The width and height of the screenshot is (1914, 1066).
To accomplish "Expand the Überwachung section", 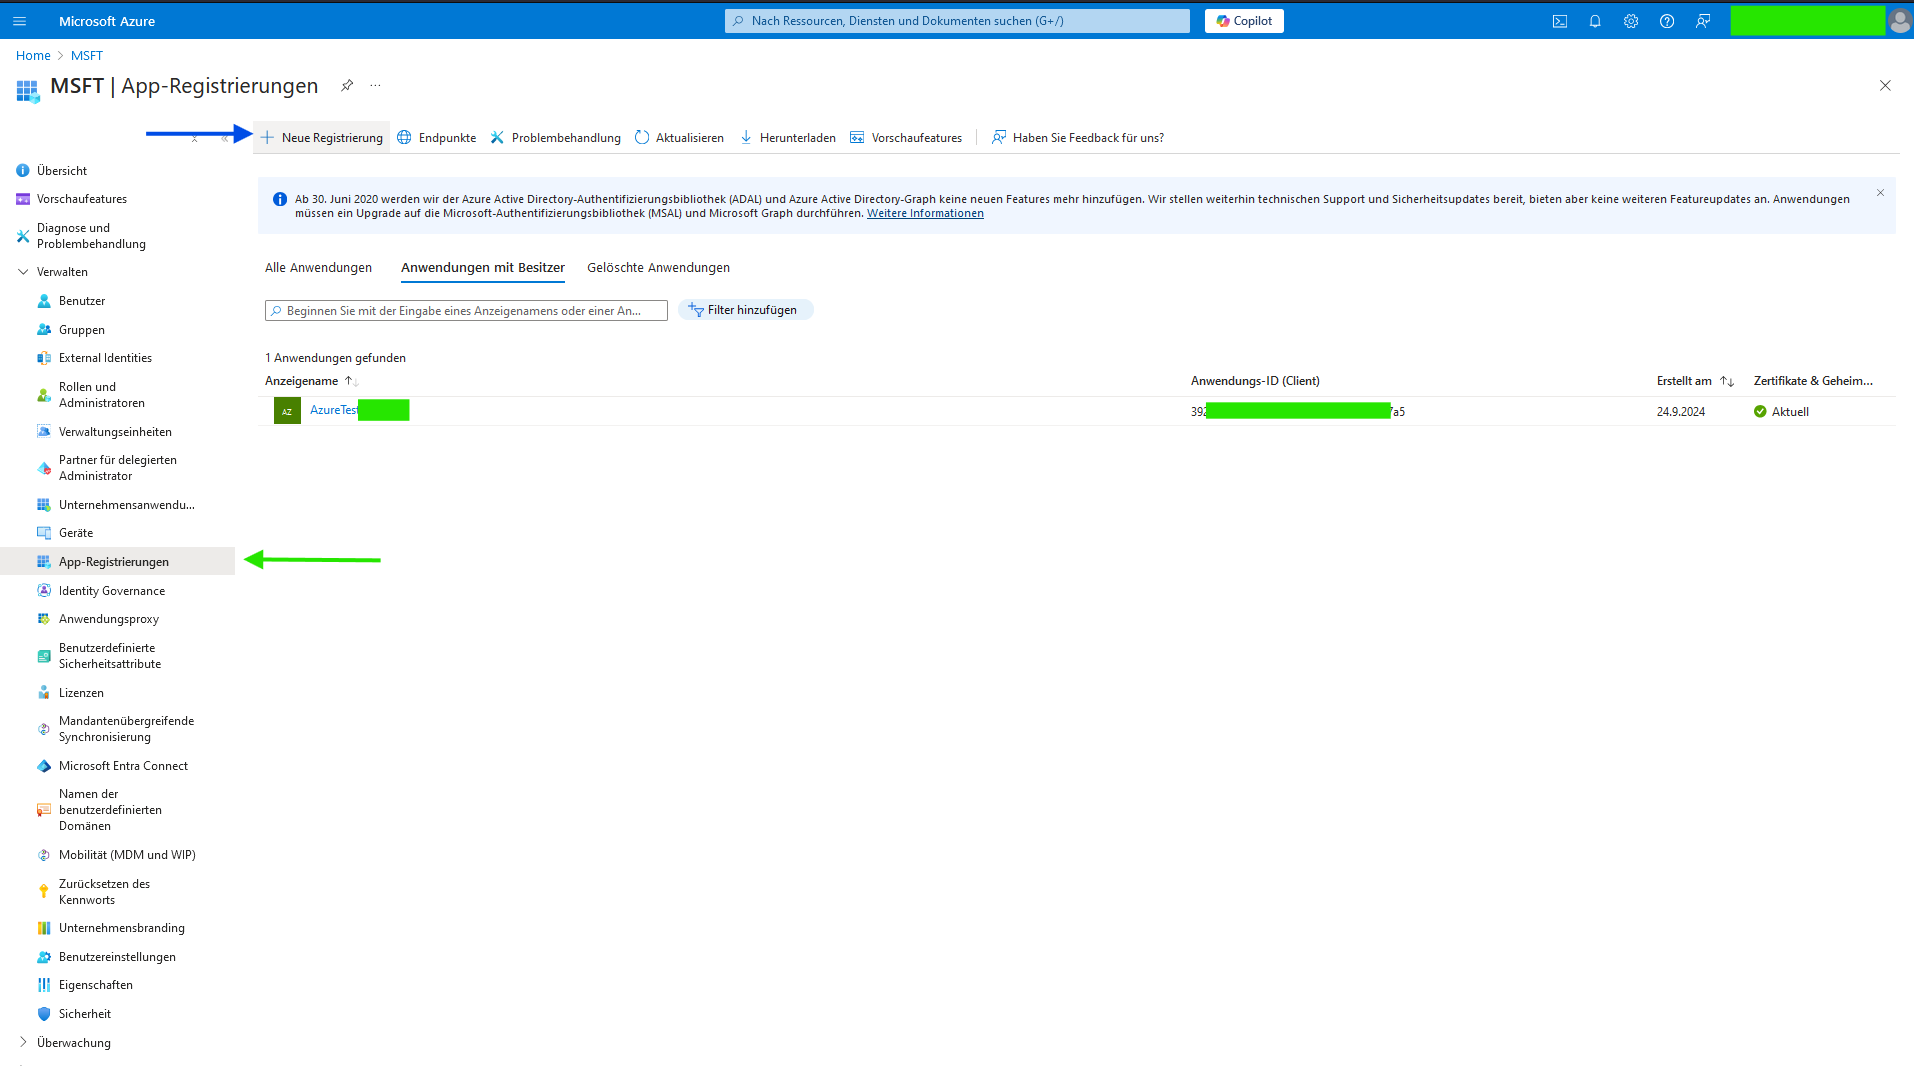I will coord(23,1042).
